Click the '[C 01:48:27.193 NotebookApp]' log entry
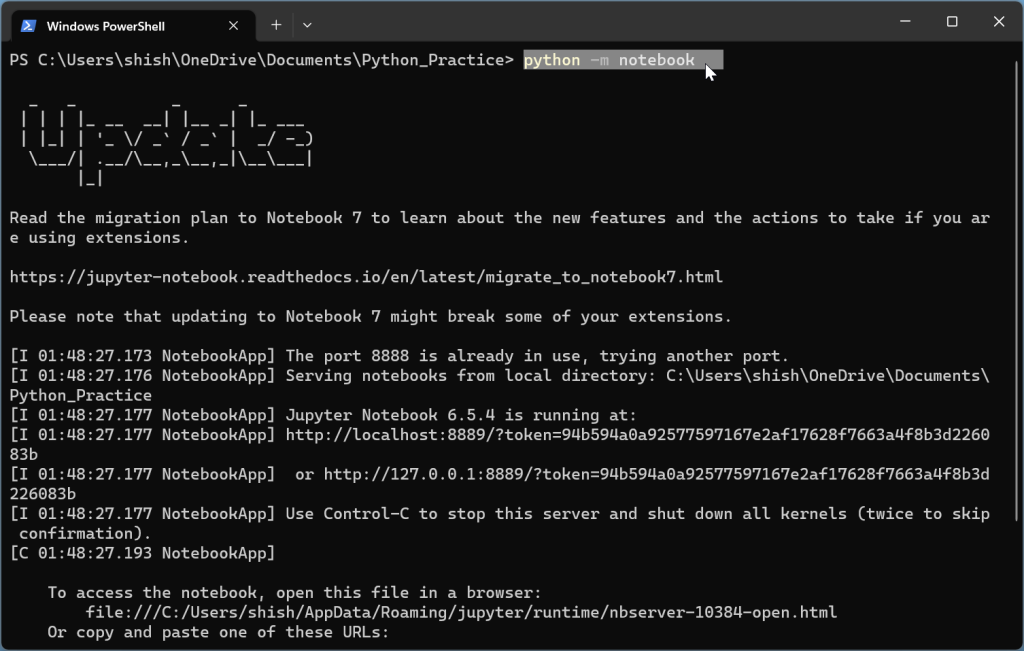The width and height of the screenshot is (1024, 651). [142, 553]
